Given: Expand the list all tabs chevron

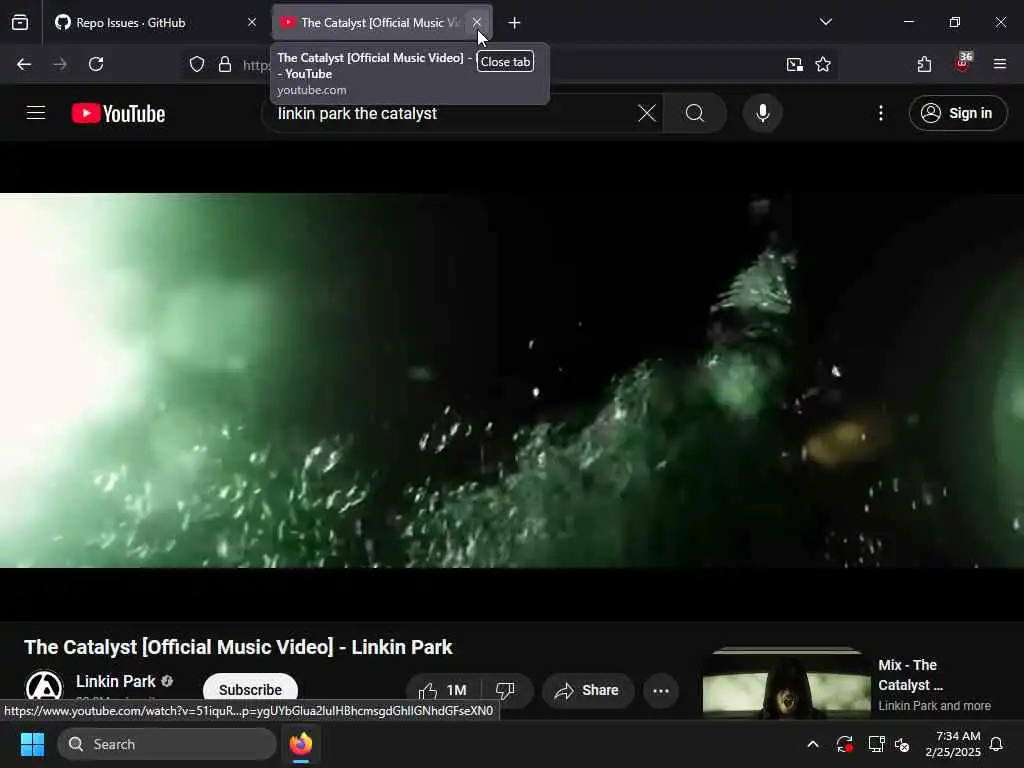Looking at the screenshot, I should pyautogui.click(x=826, y=22).
